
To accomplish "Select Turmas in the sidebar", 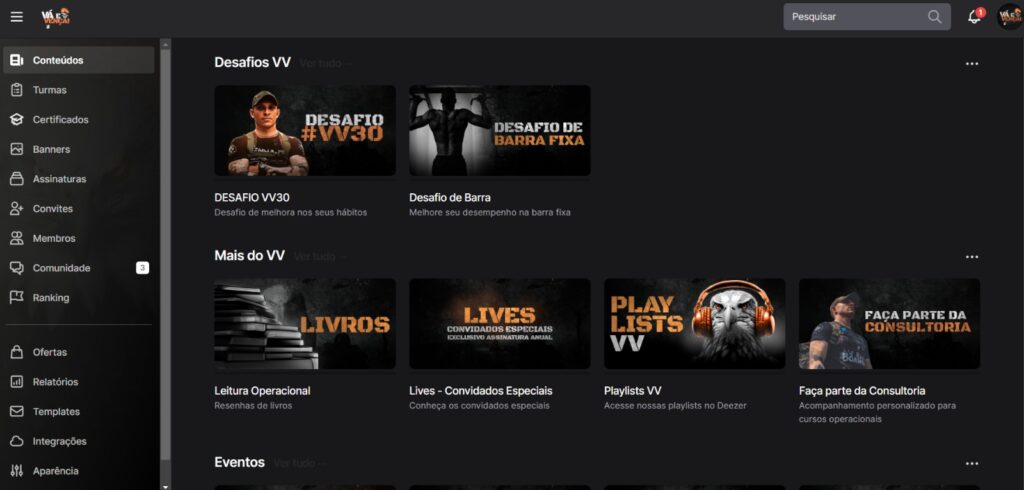I will [49, 90].
